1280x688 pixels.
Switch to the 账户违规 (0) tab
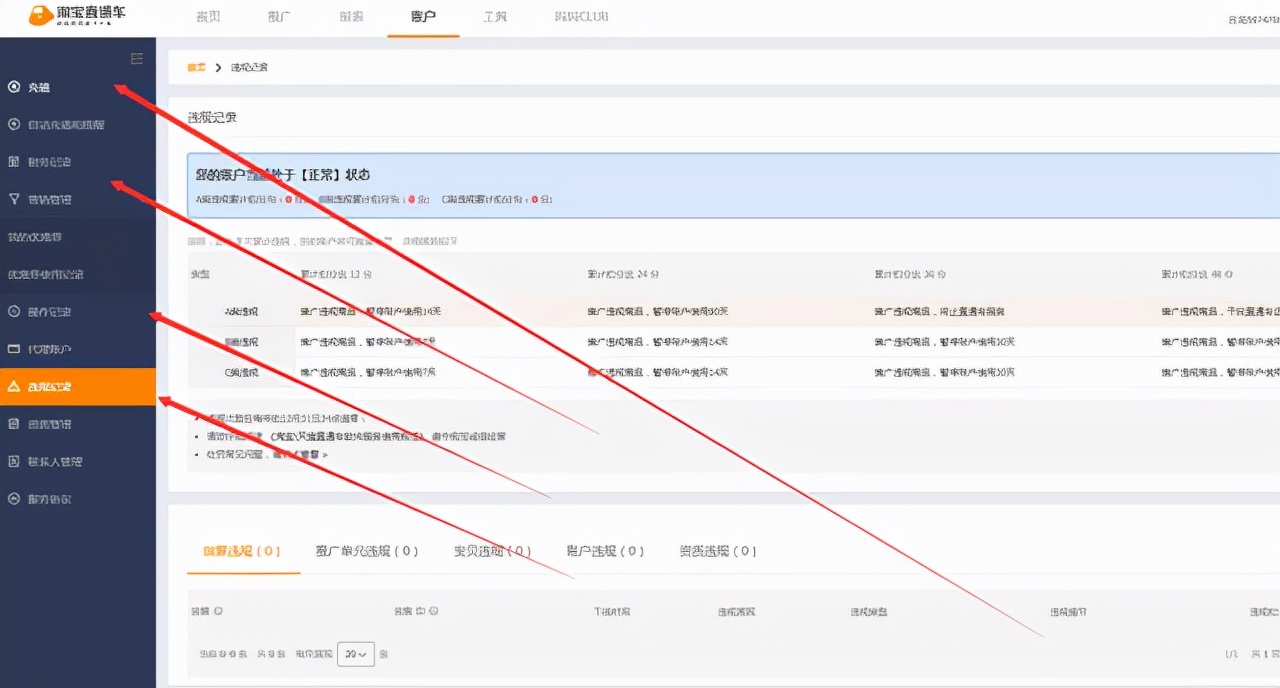(604, 551)
